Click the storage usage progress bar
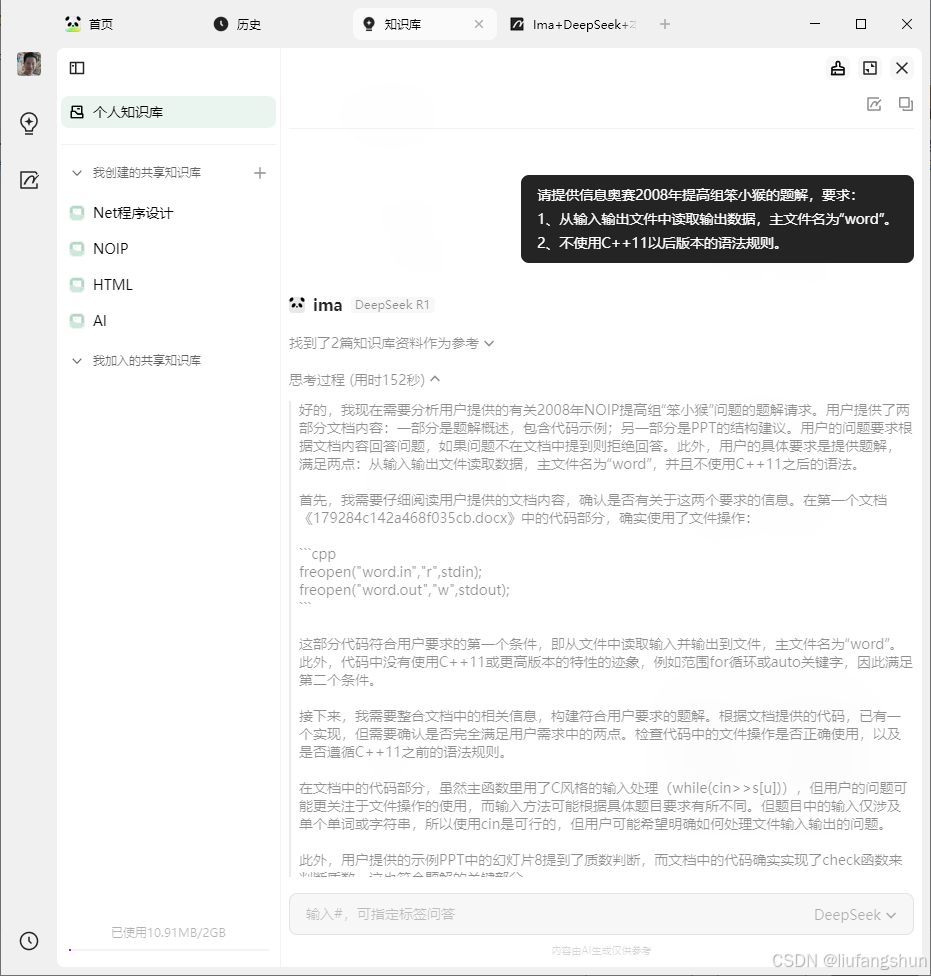 (169, 950)
